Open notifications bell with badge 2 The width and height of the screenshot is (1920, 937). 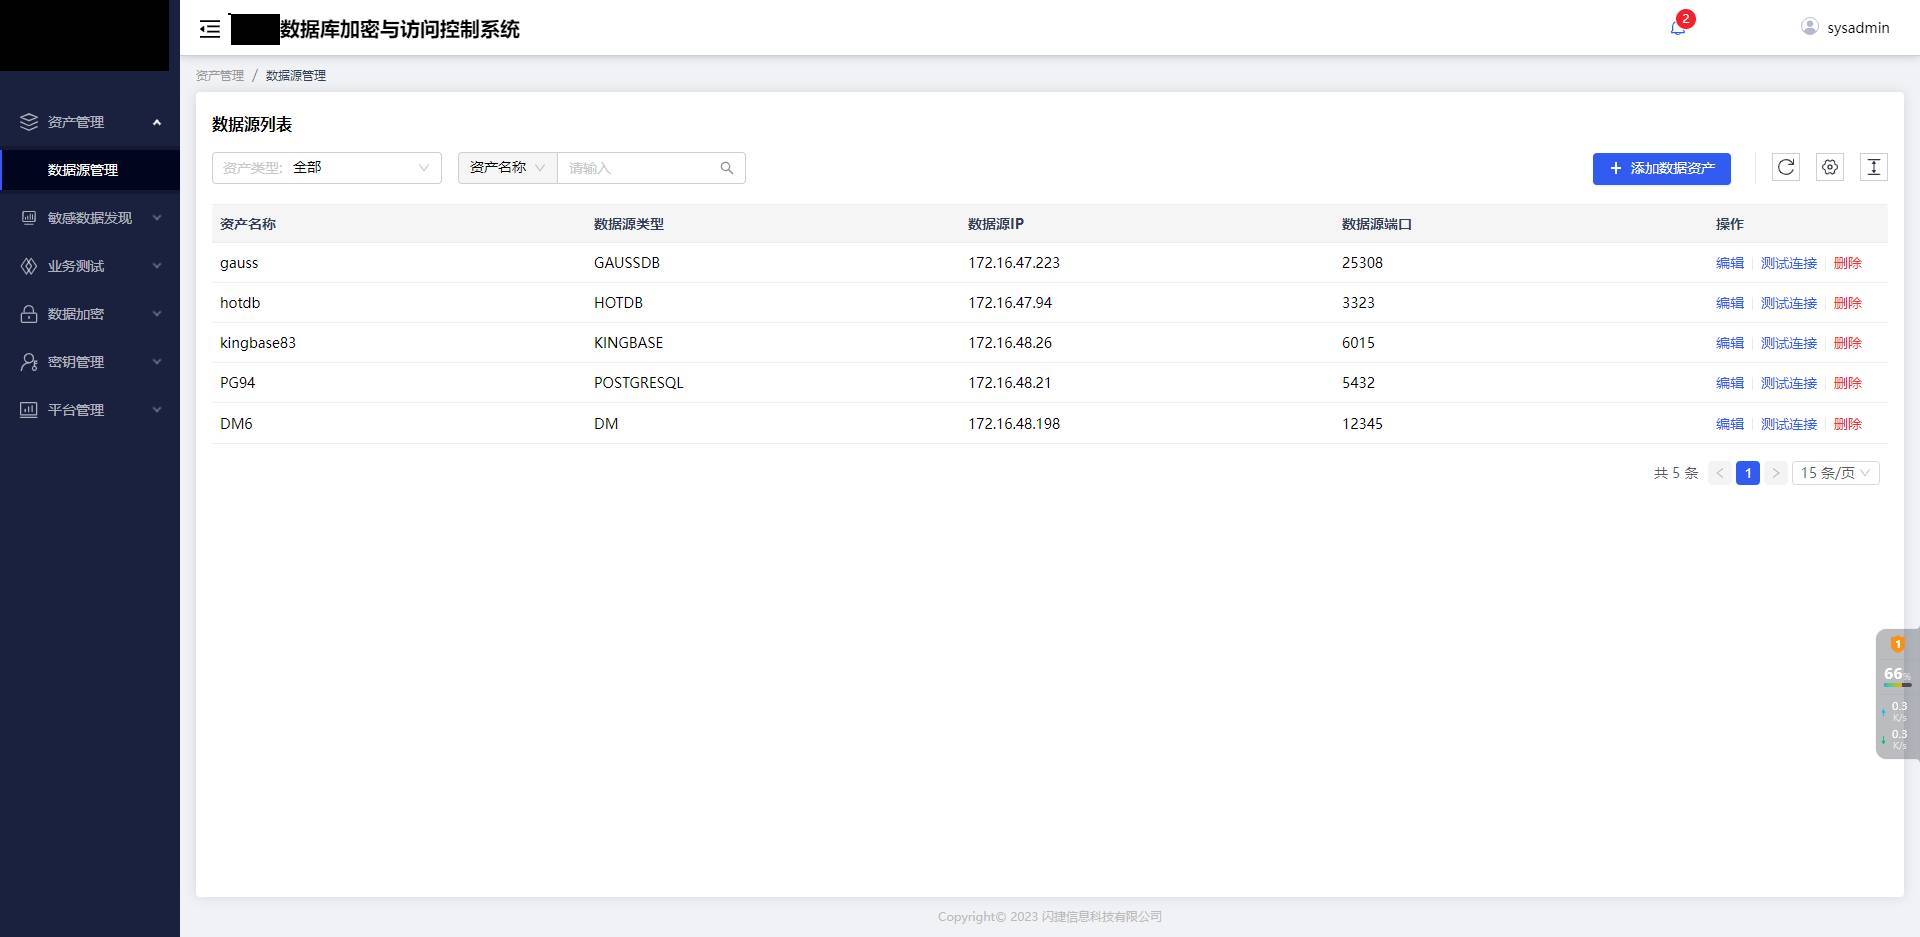pyautogui.click(x=1678, y=27)
